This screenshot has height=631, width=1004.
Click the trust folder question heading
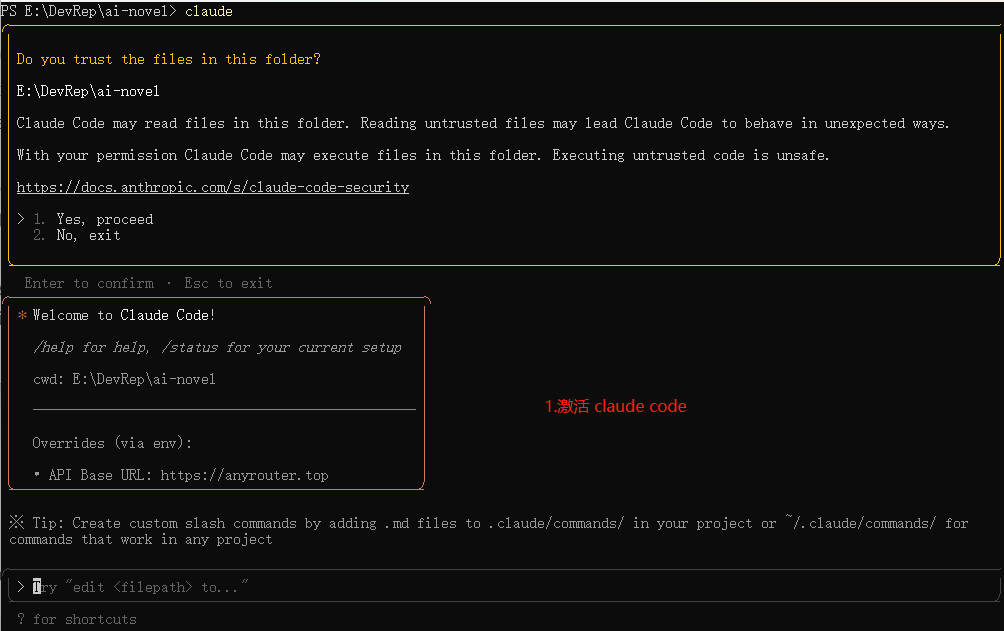168,59
